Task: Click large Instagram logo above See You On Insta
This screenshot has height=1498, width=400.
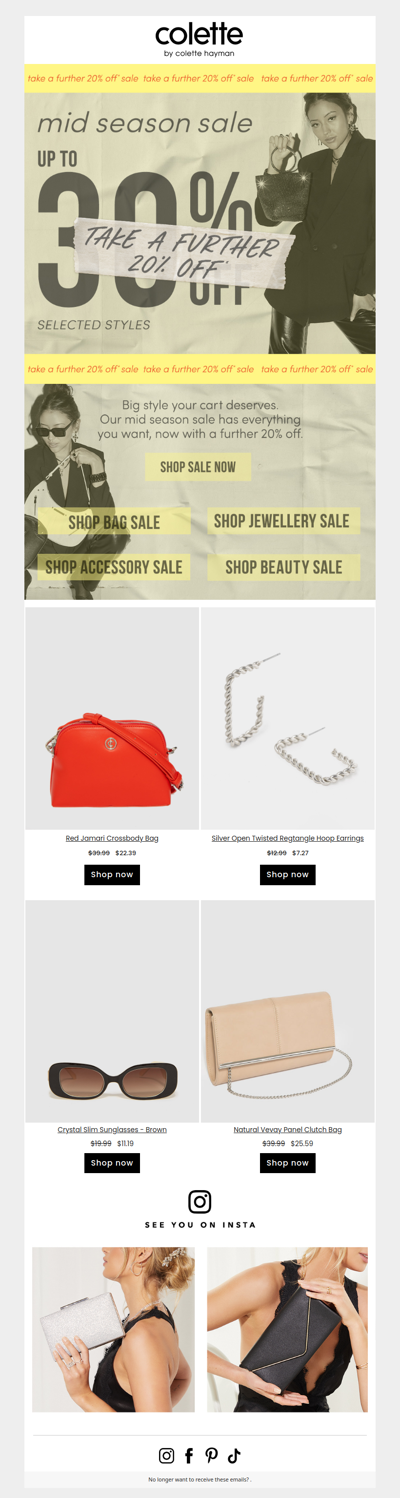Action: (200, 1201)
